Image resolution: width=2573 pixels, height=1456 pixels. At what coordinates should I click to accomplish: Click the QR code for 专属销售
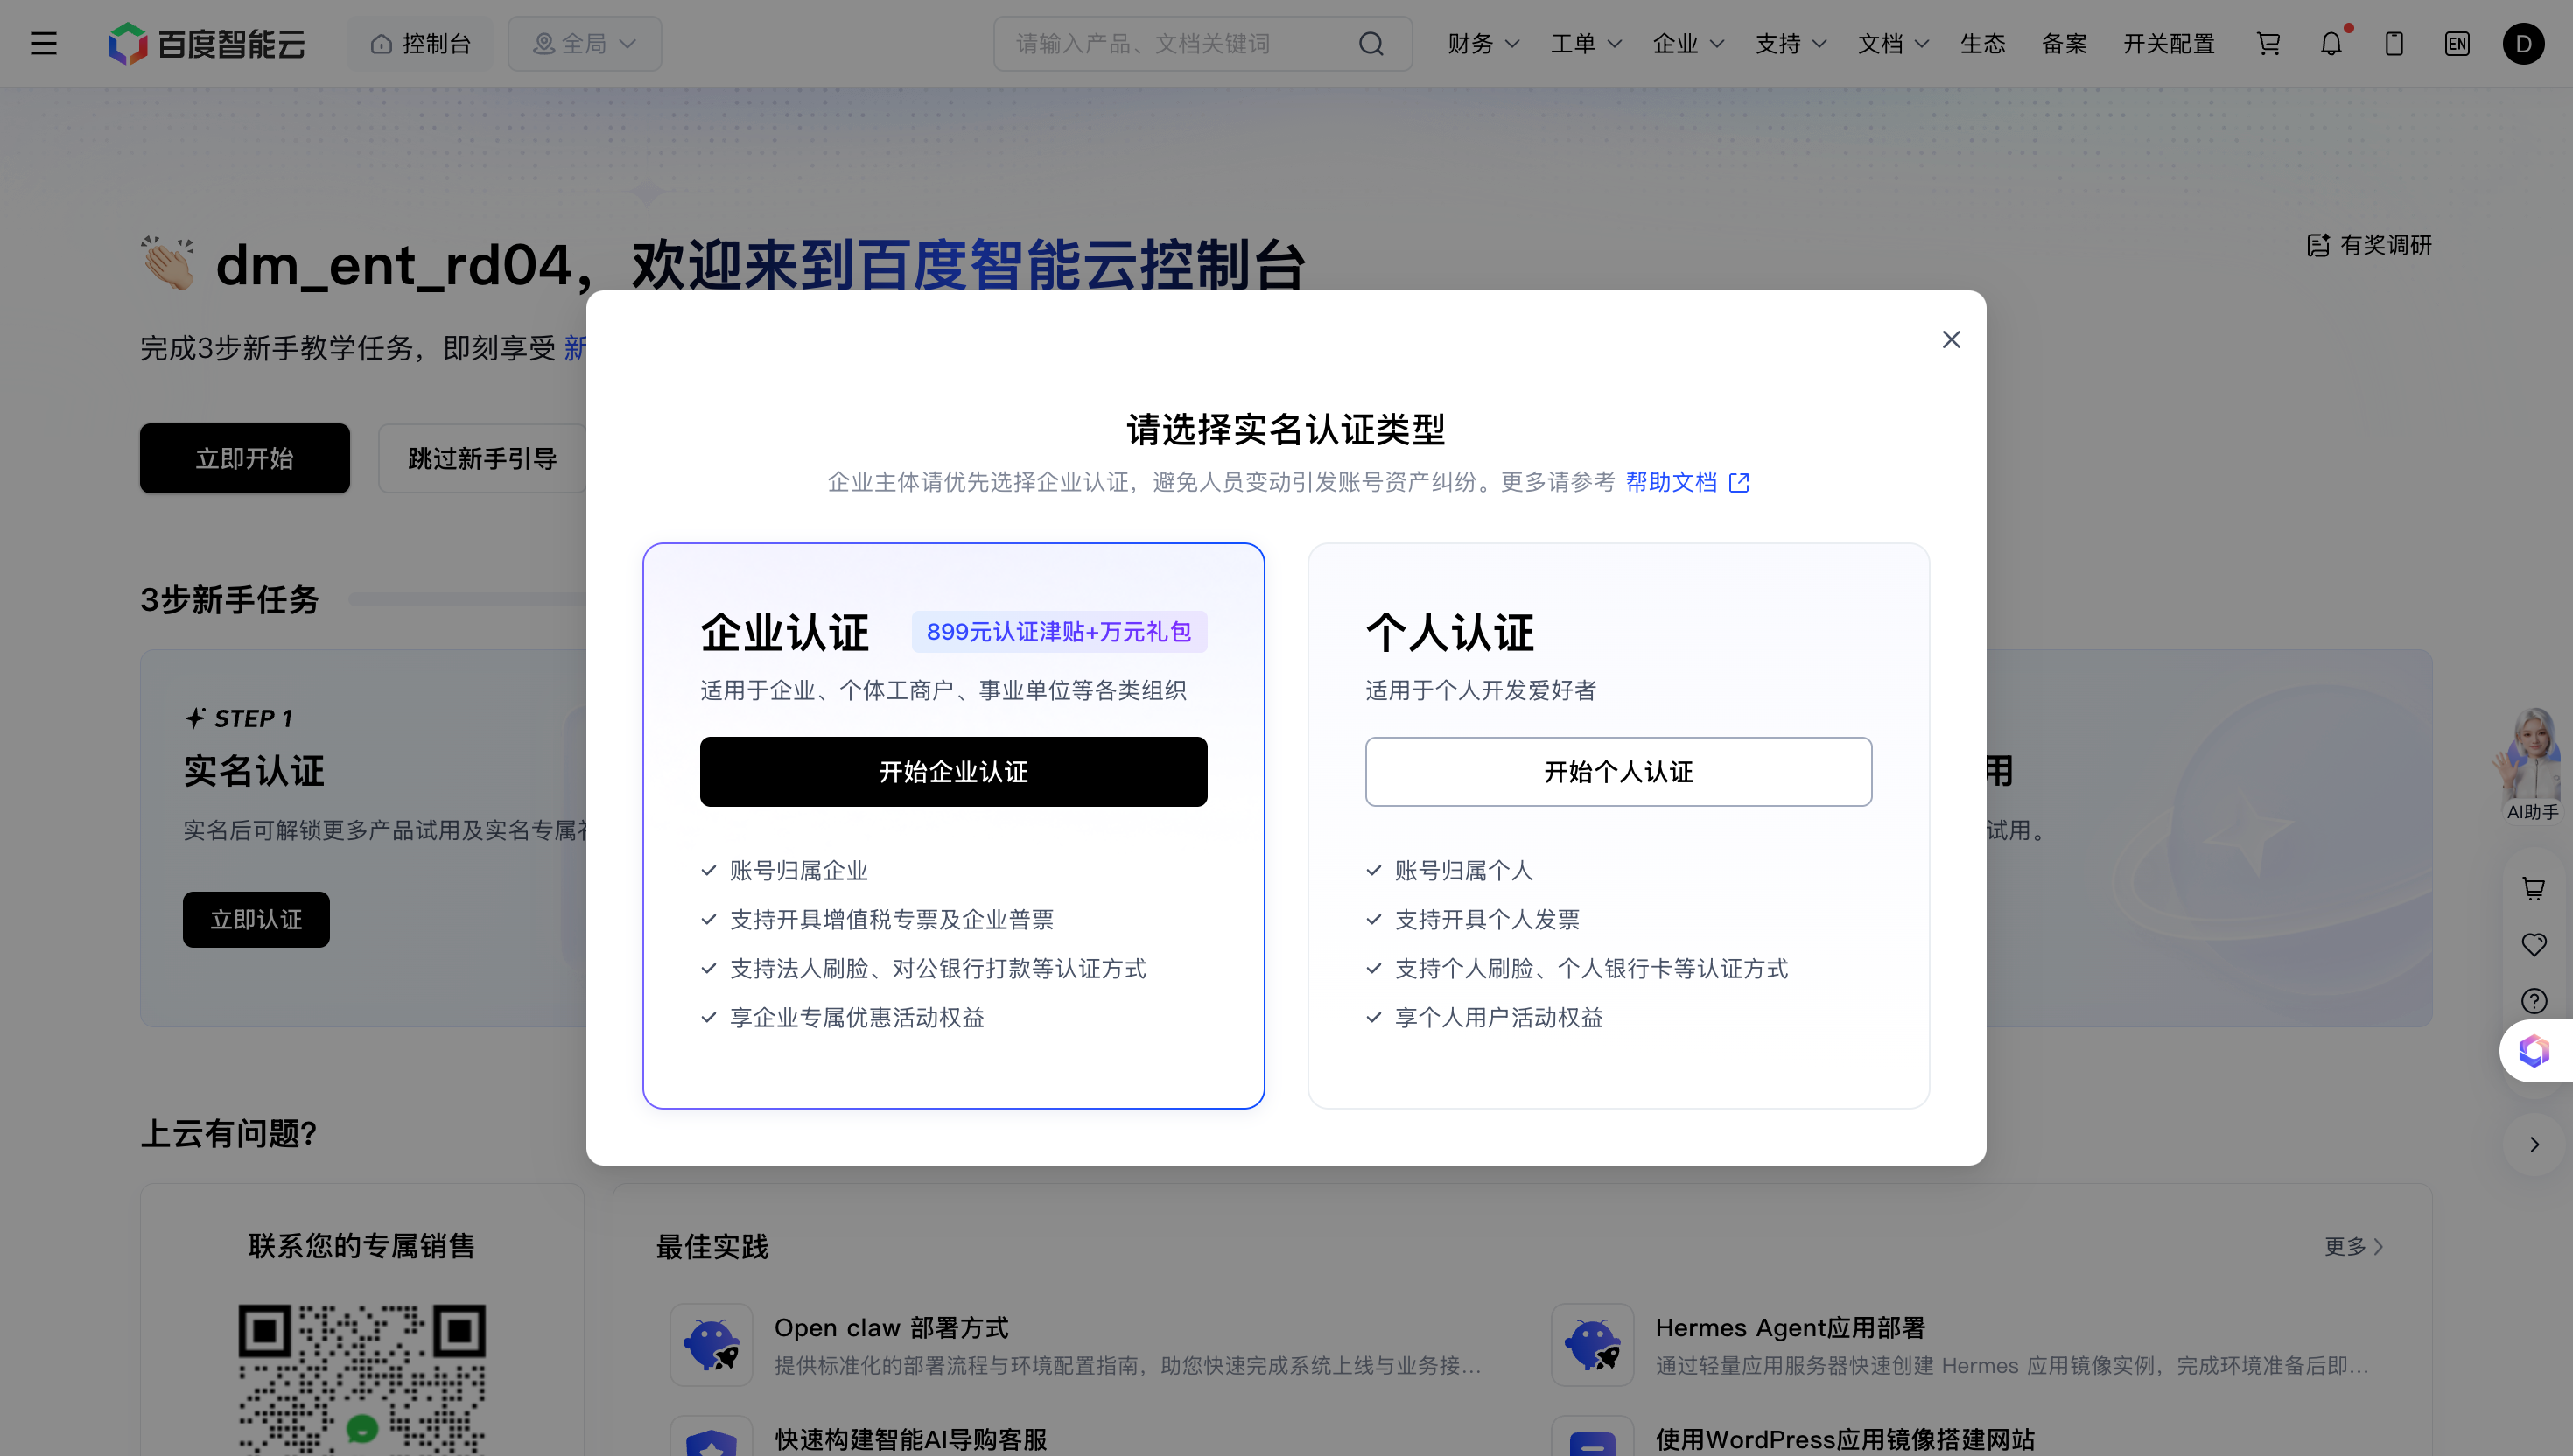pyautogui.click(x=362, y=1379)
